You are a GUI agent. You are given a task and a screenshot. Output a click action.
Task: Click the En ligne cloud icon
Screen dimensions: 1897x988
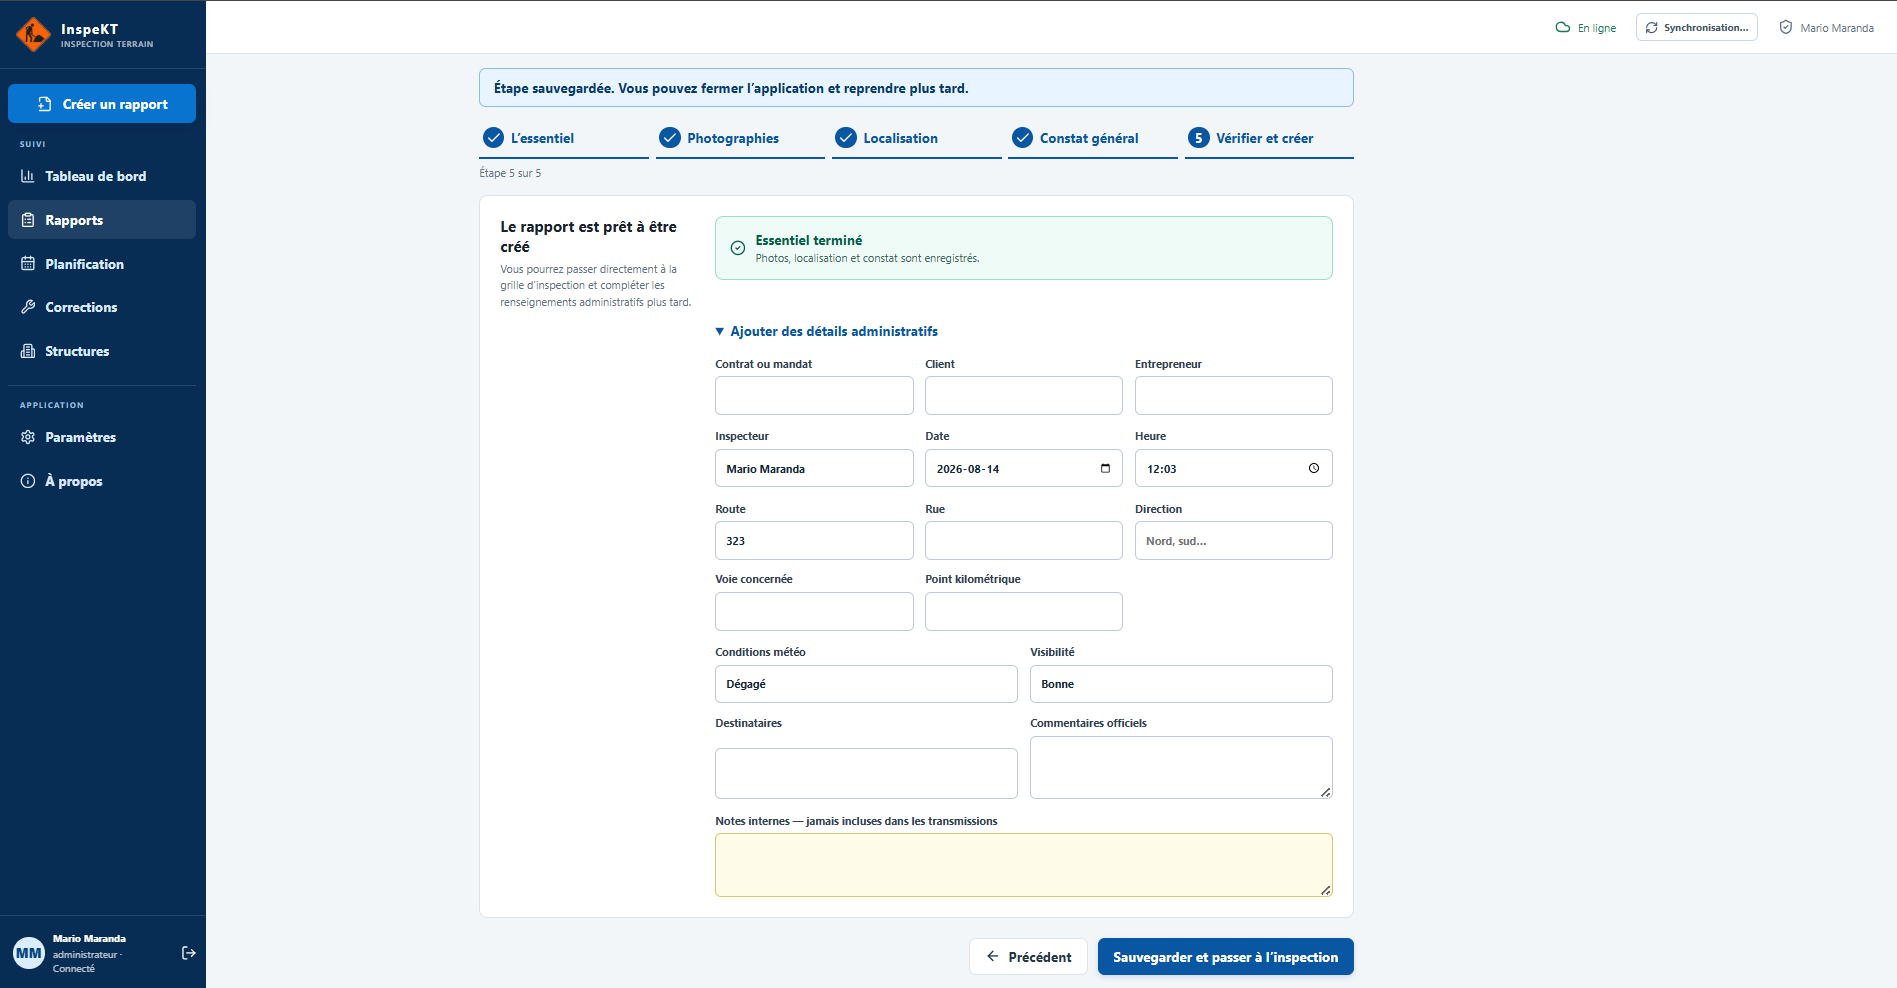point(1563,27)
